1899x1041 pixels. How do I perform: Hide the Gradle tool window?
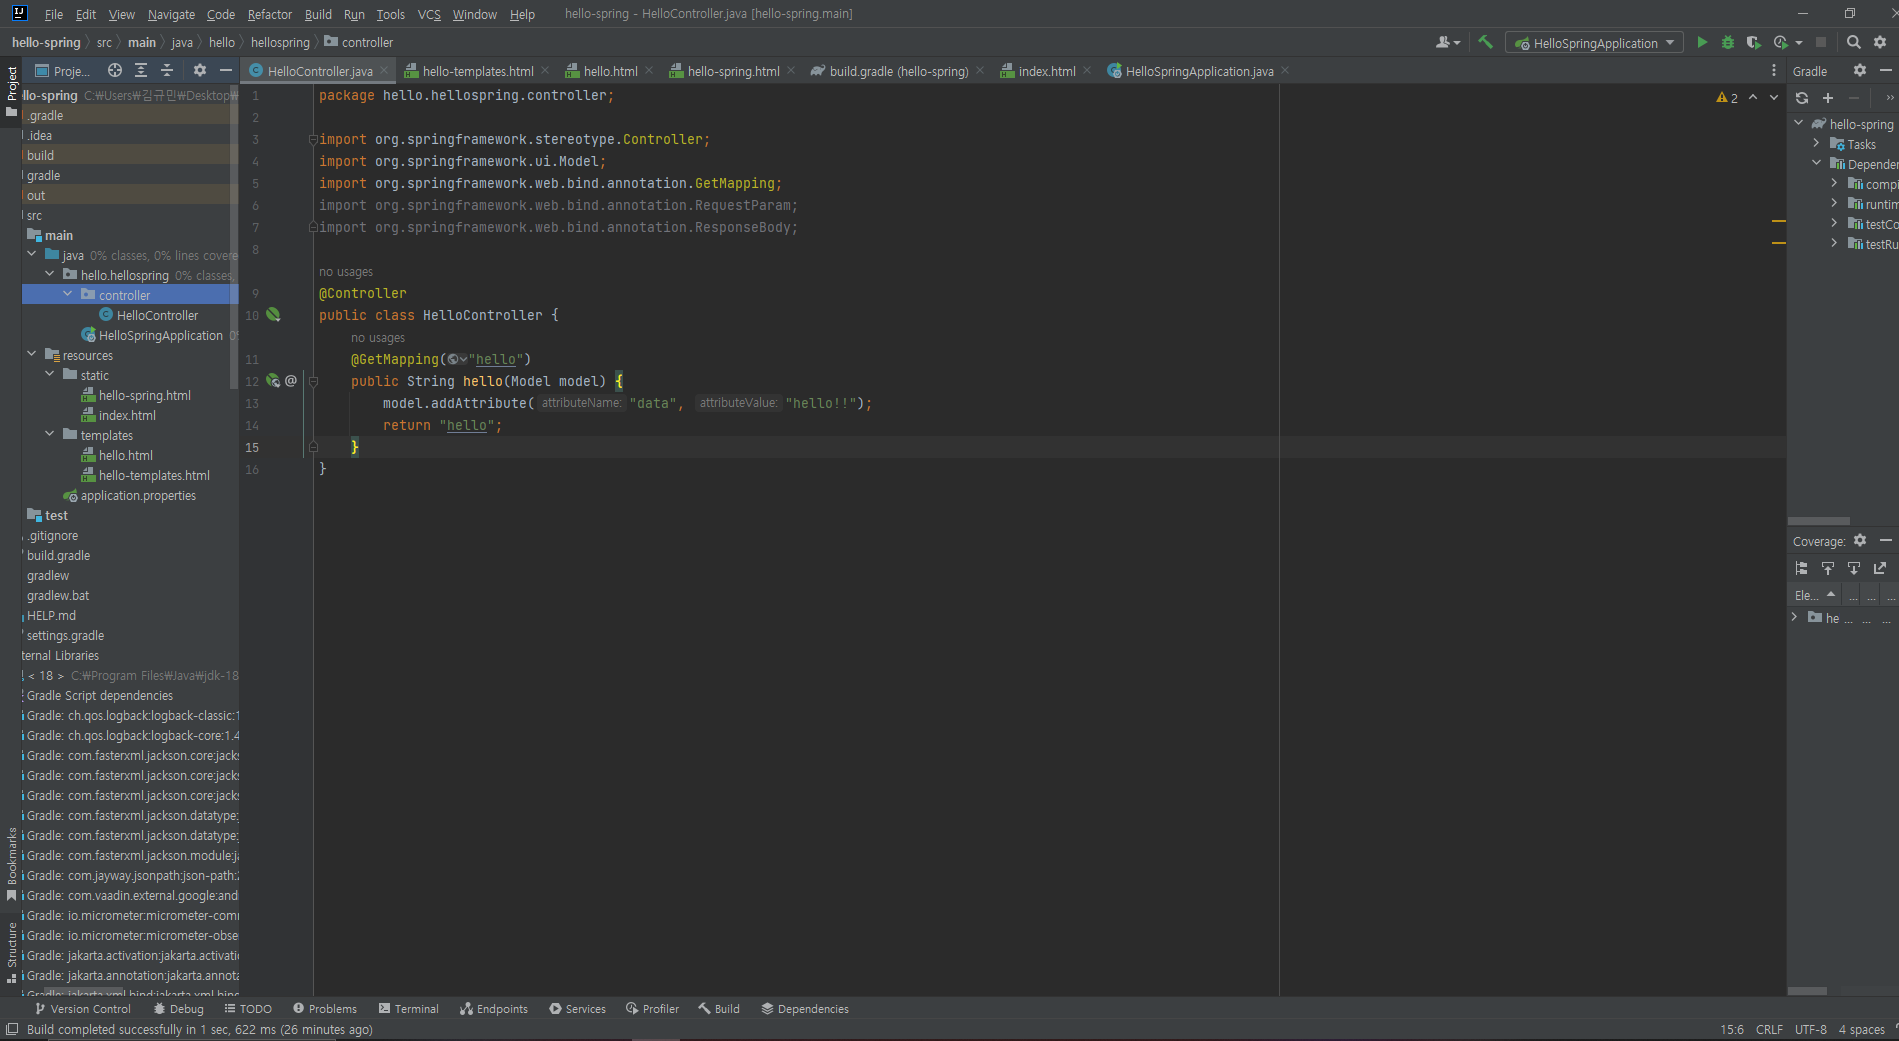pos(1886,70)
